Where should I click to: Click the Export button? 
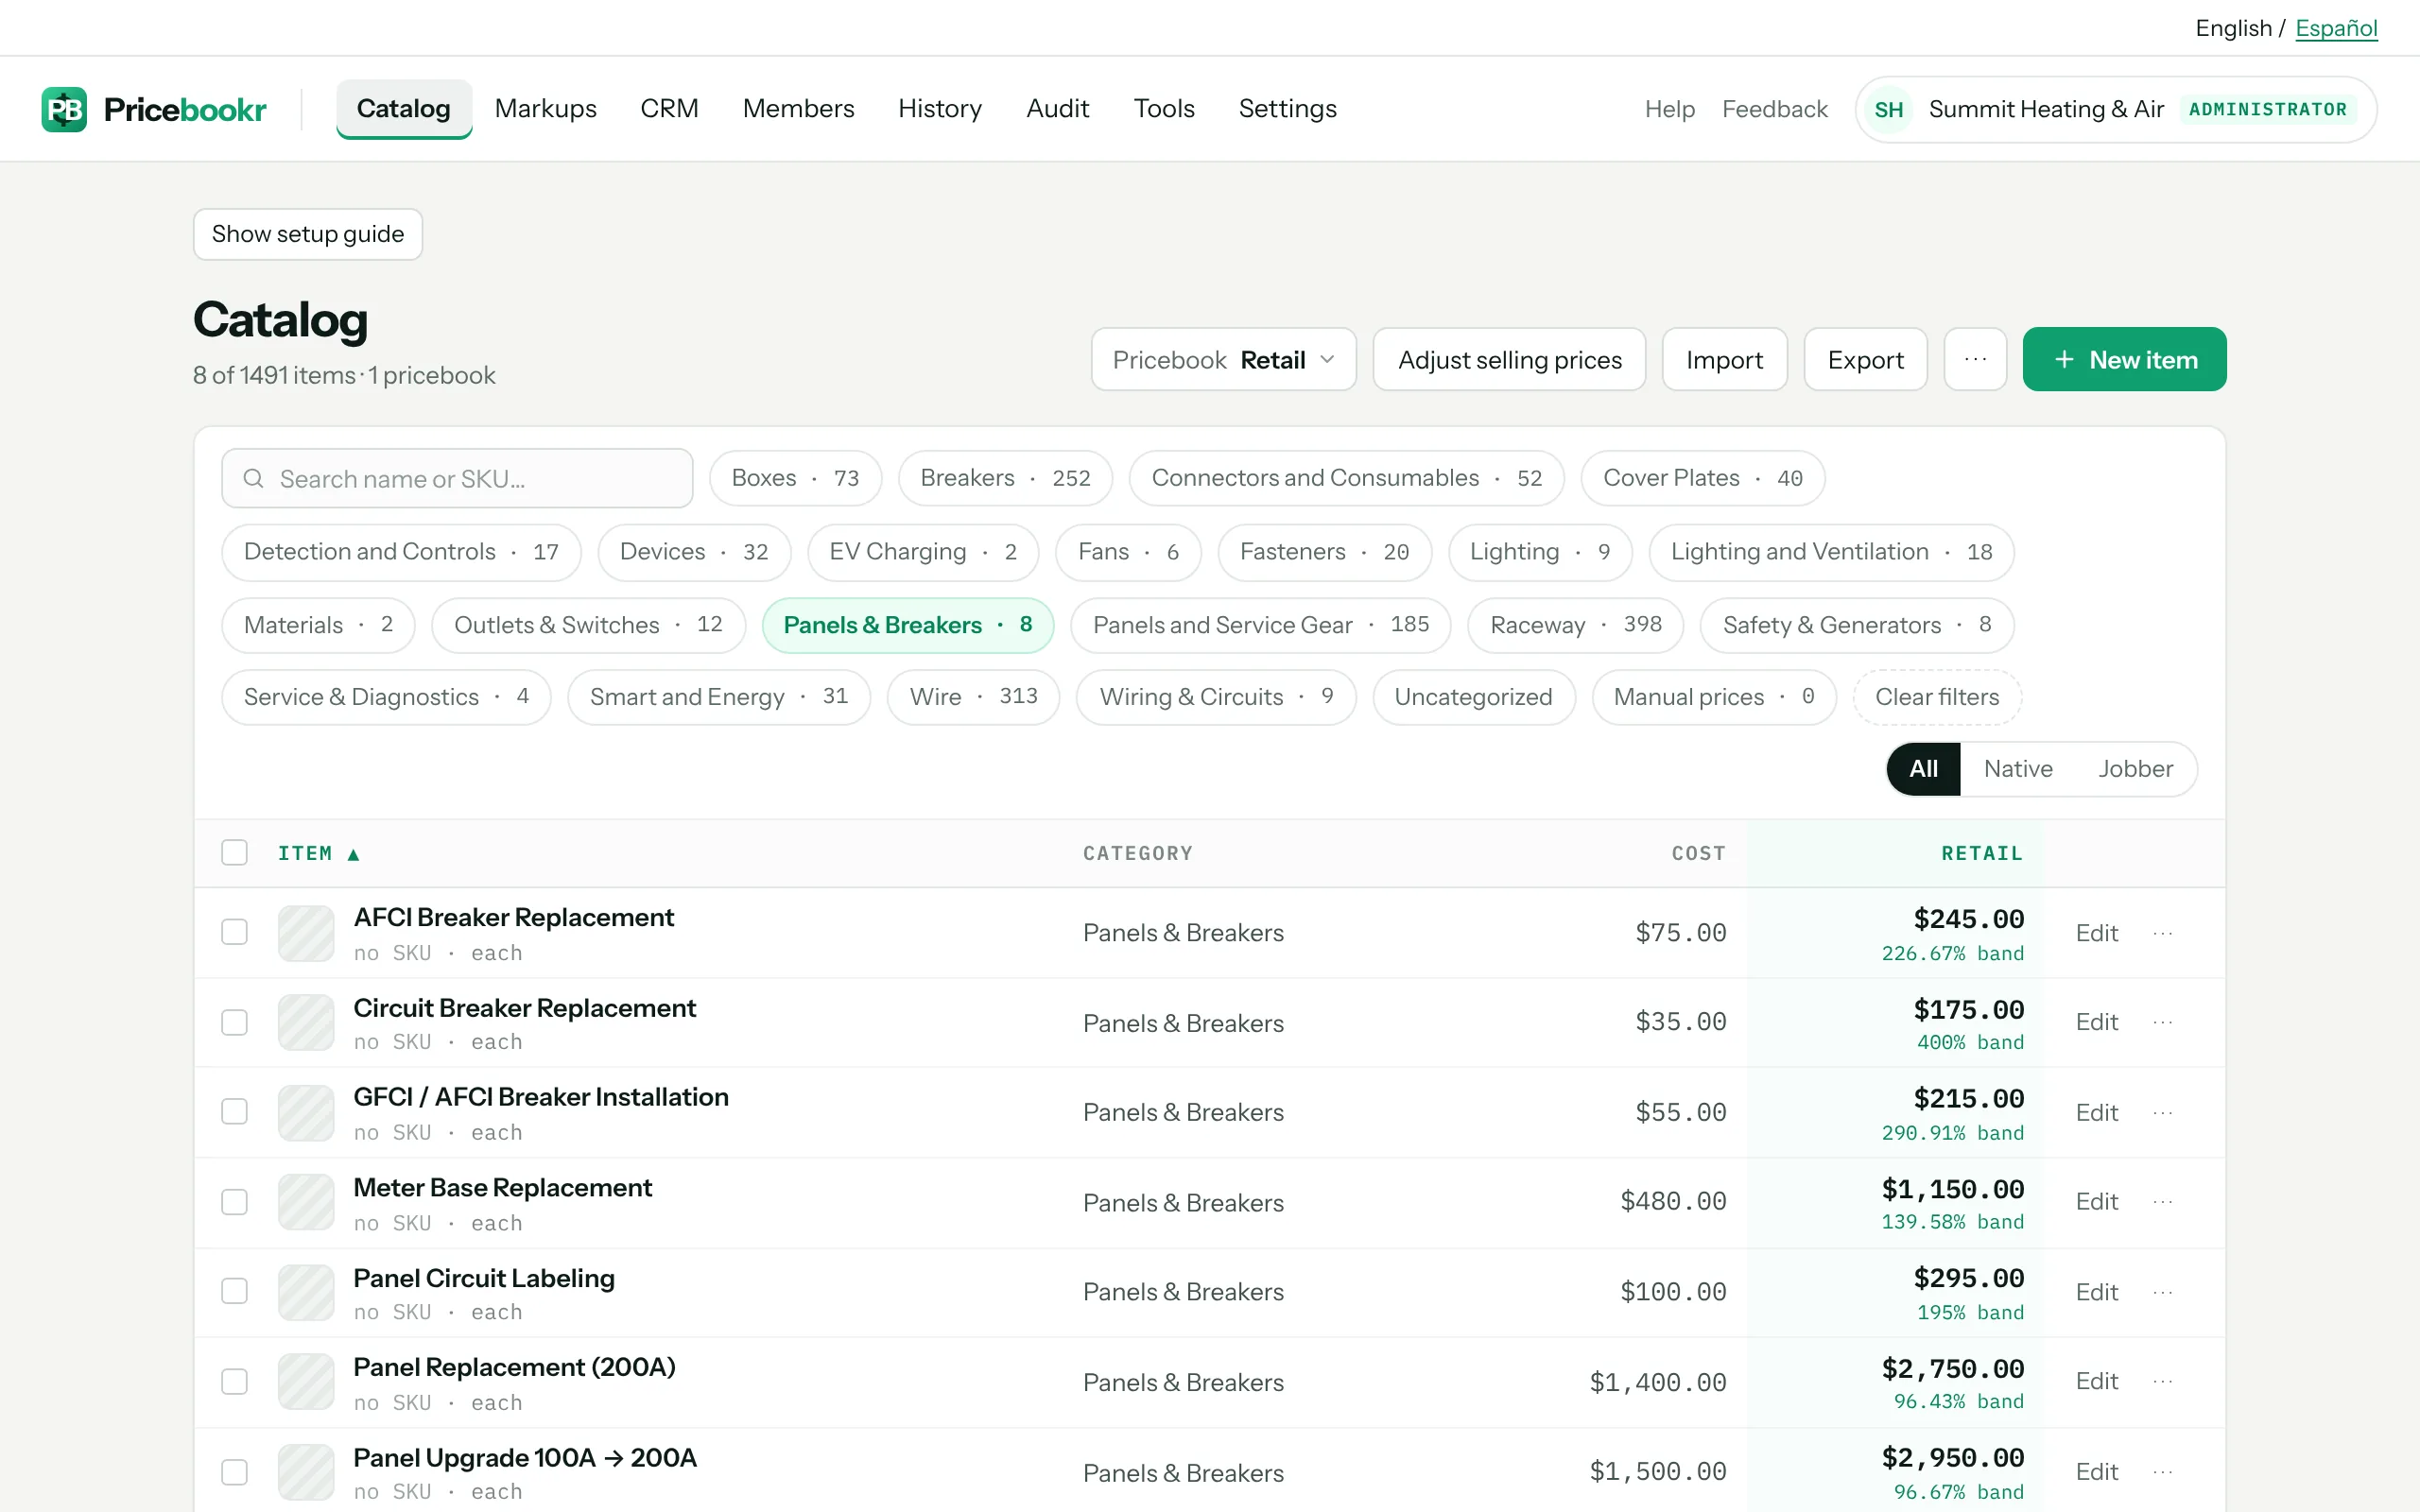pos(1865,359)
